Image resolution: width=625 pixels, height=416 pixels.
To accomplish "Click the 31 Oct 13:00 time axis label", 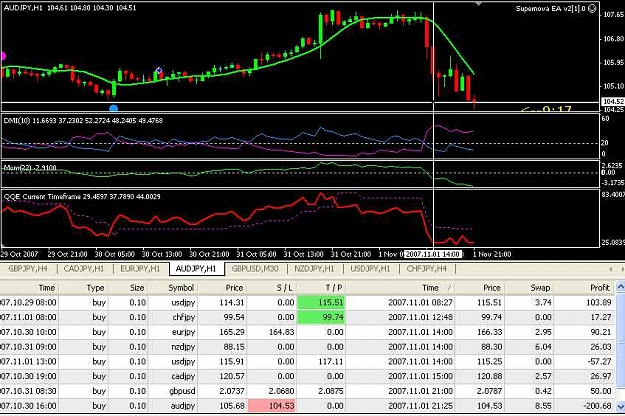I will [303, 254].
